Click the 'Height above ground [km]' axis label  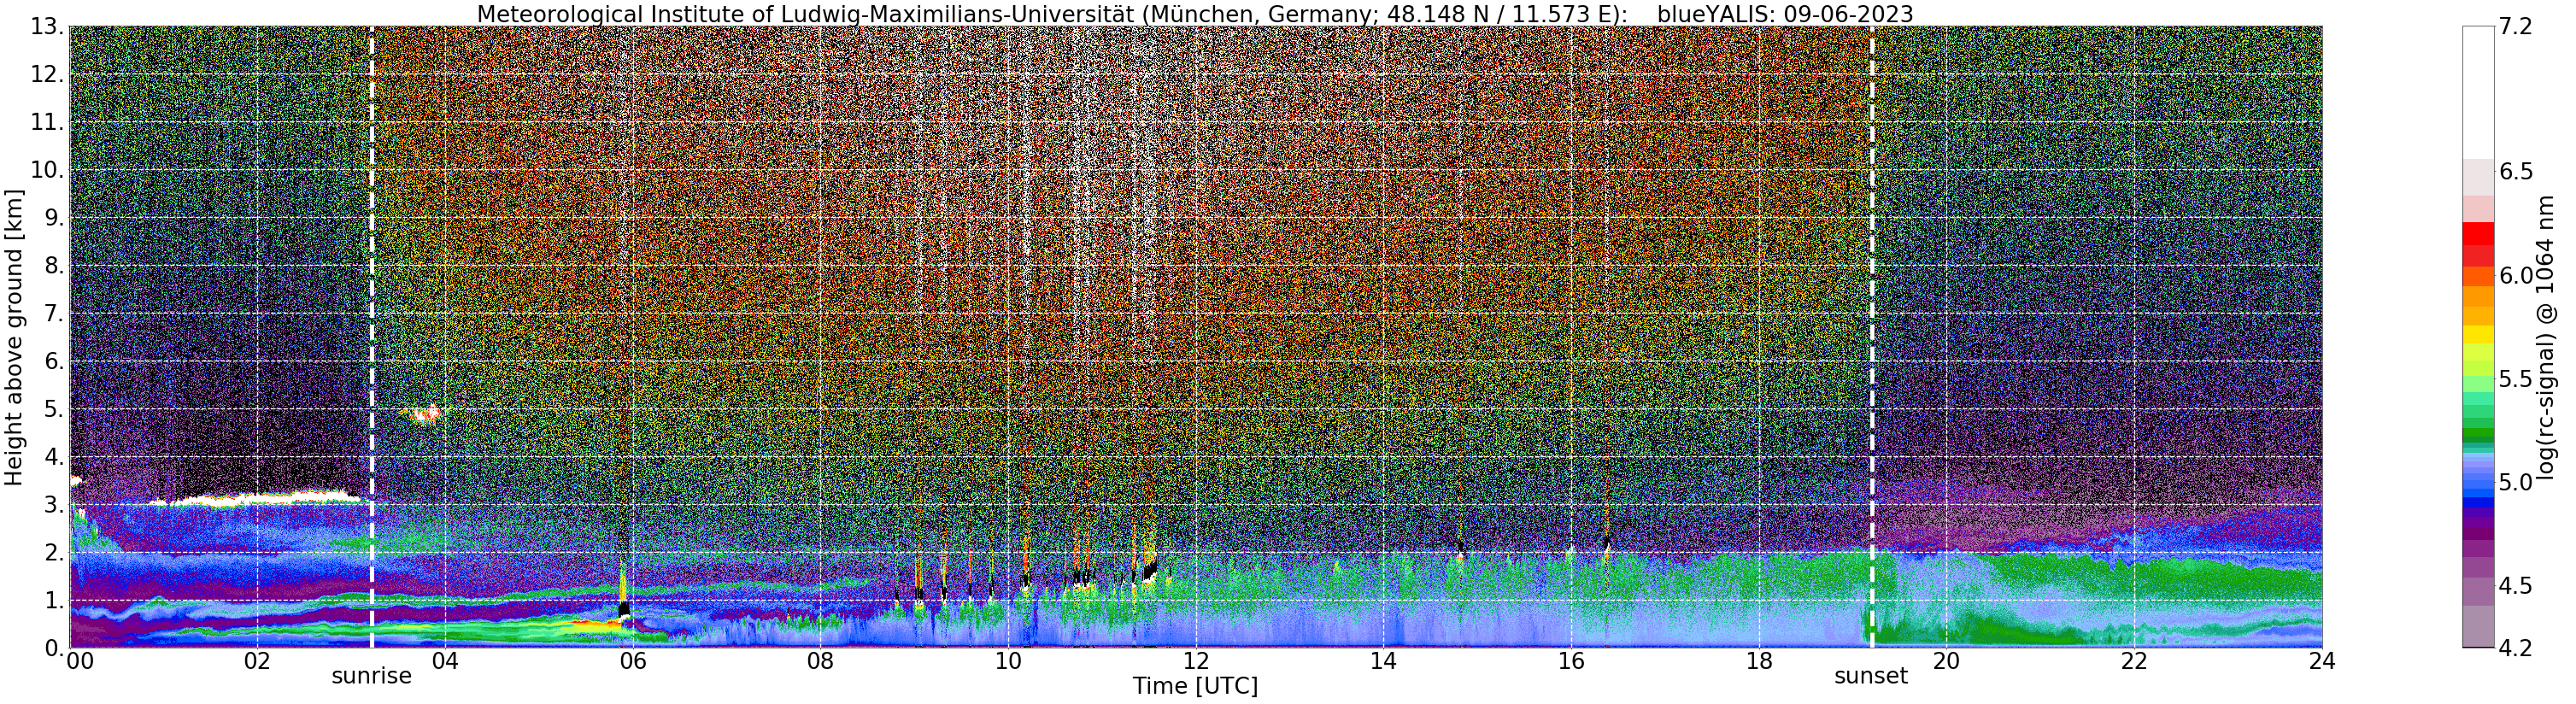tap(14, 337)
